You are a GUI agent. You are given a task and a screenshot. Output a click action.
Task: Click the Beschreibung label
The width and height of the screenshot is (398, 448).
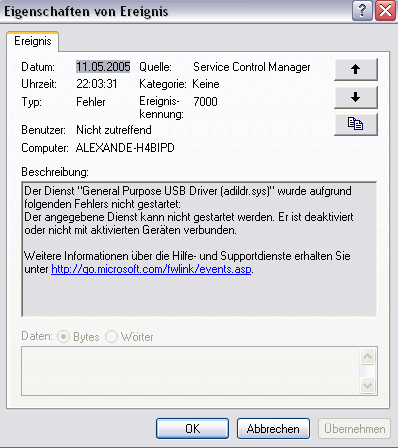tap(55, 172)
